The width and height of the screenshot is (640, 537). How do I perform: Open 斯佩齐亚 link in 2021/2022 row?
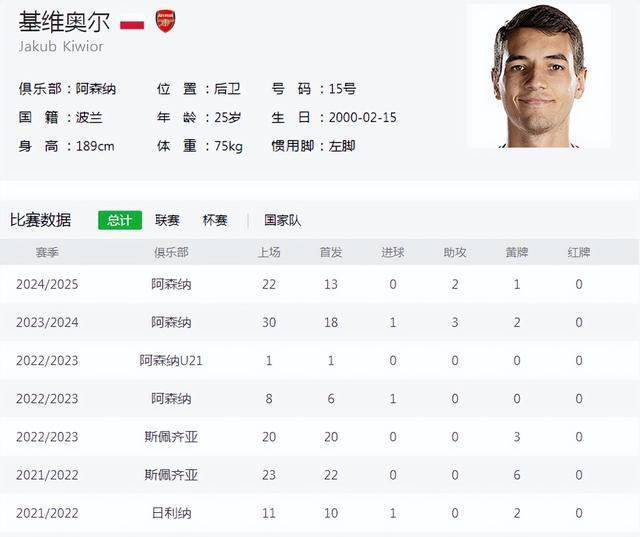(x=171, y=475)
